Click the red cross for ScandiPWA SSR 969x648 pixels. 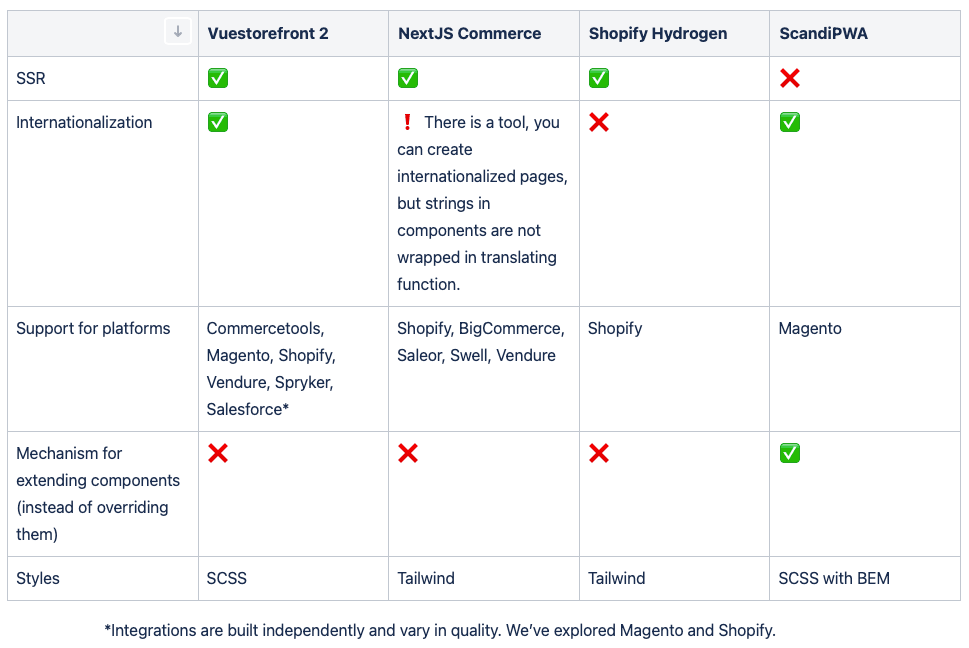tap(790, 78)
